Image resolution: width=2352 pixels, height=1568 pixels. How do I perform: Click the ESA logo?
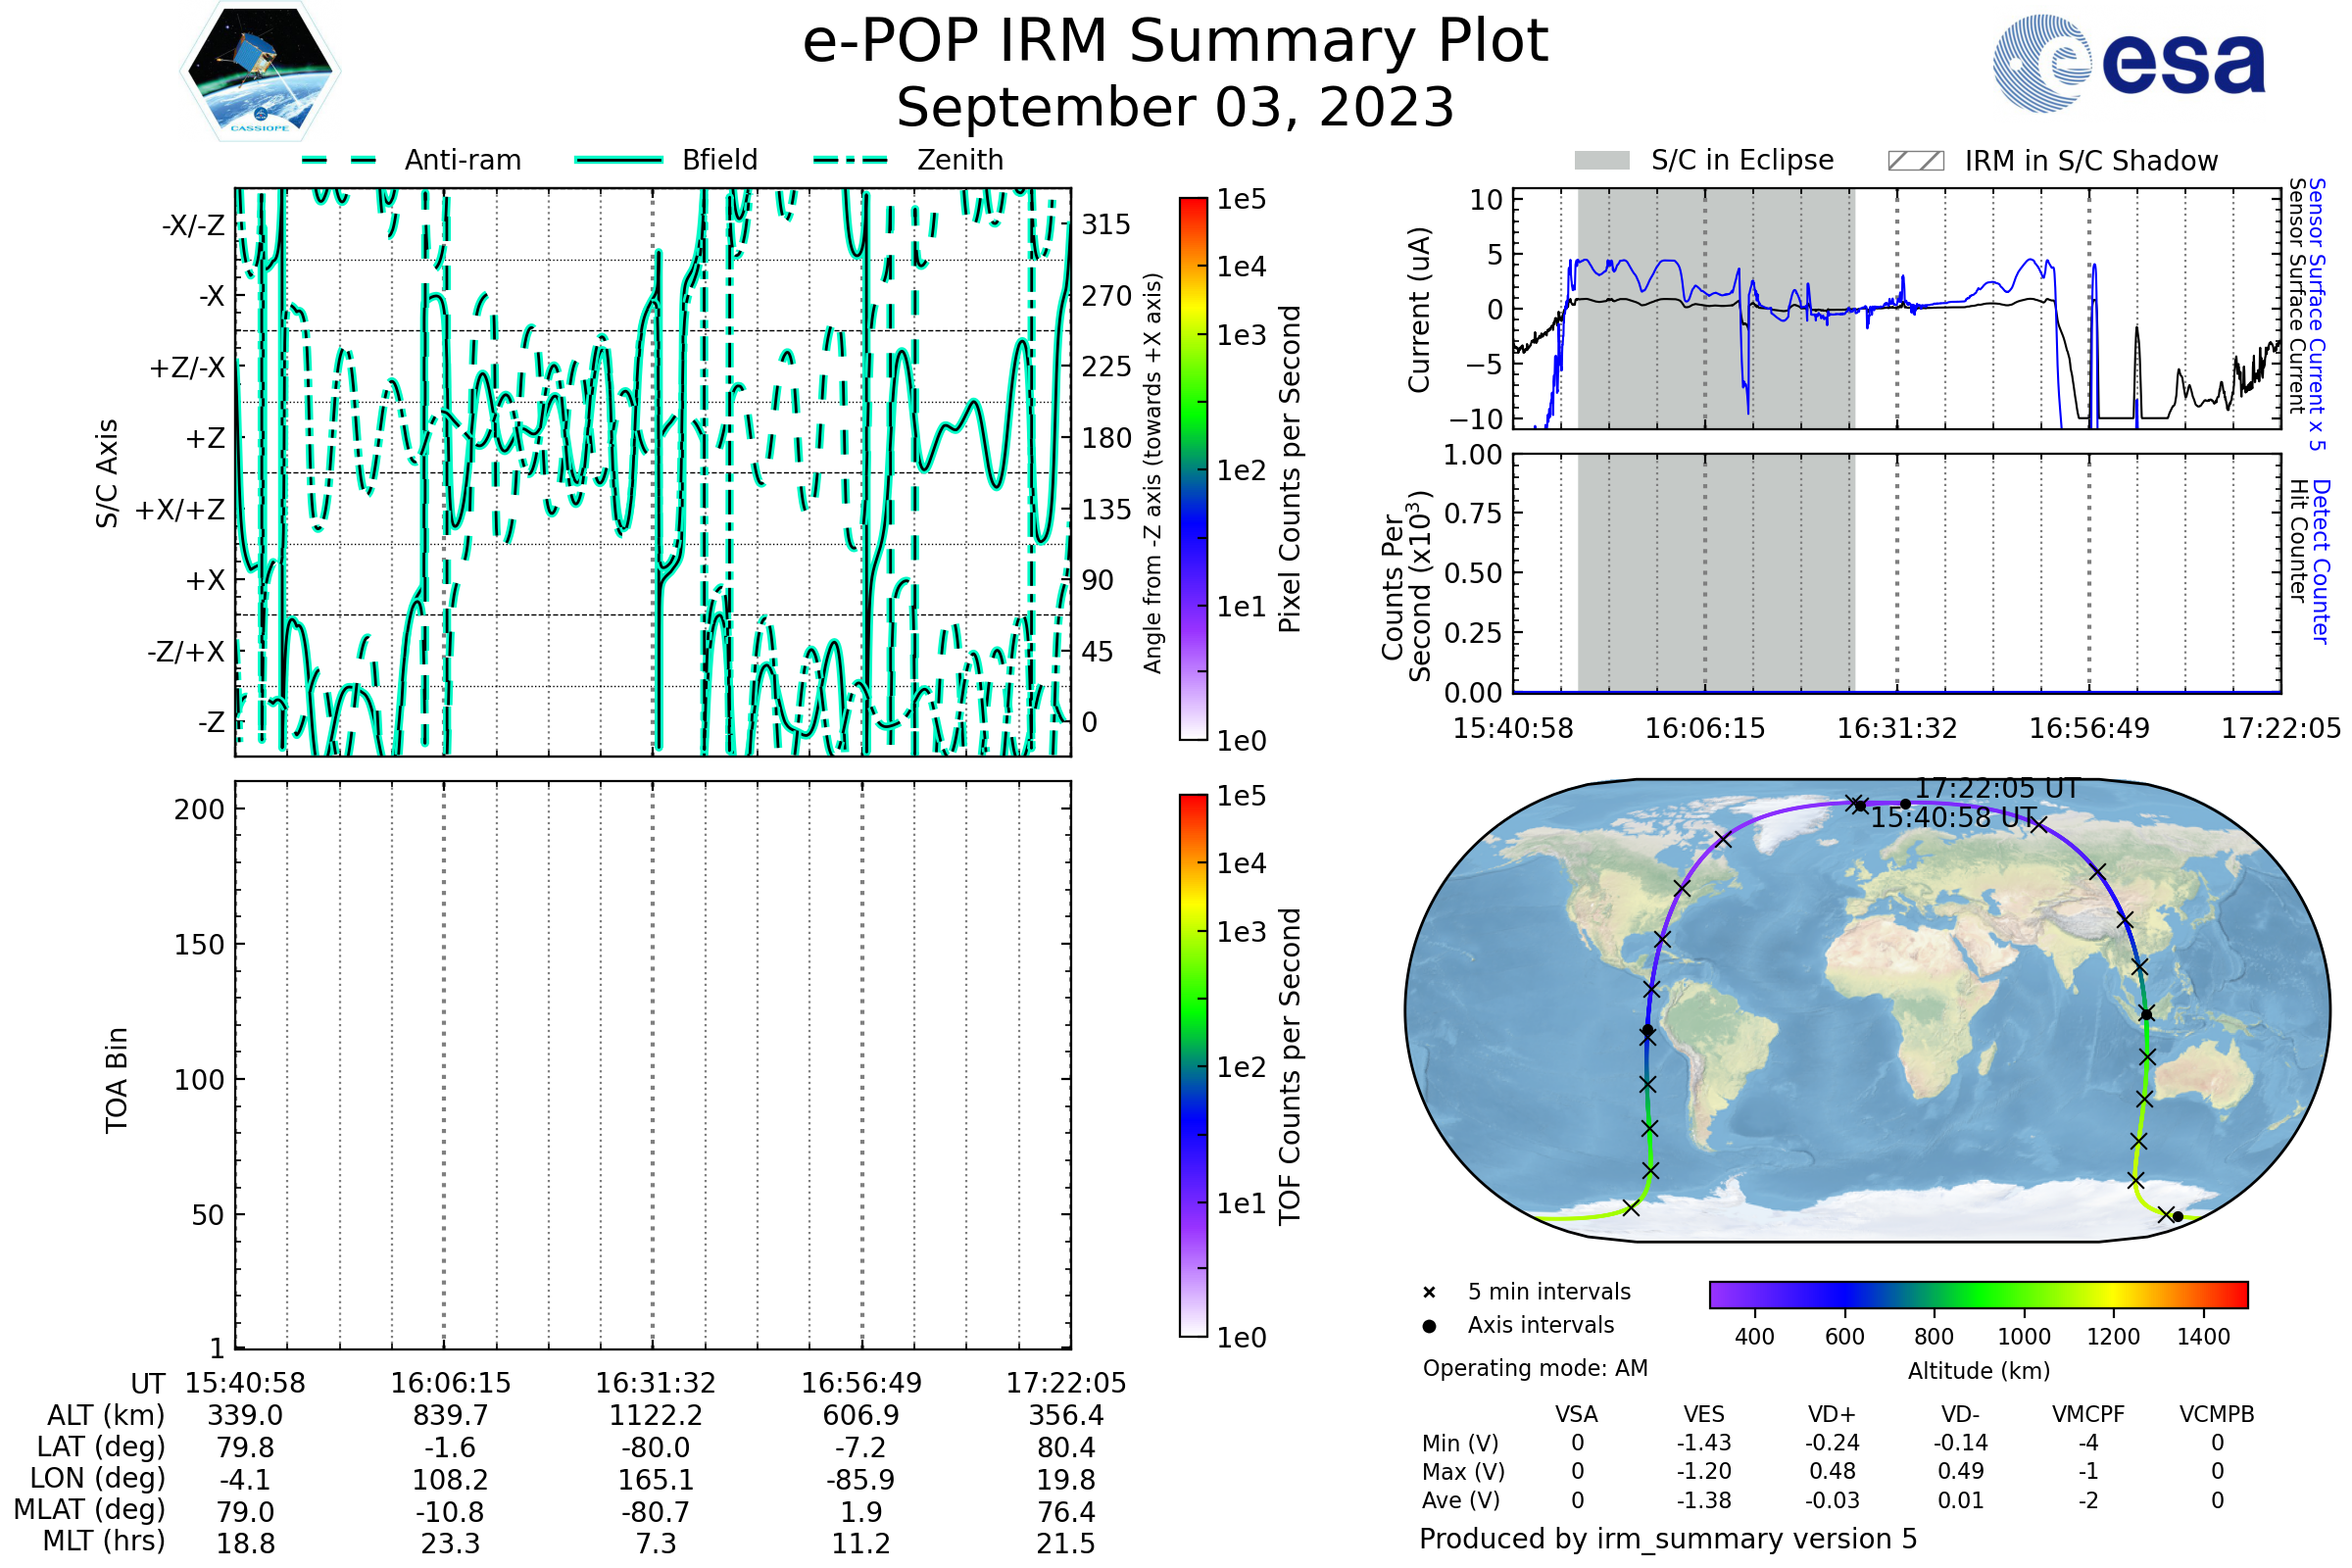(2128, 62)
